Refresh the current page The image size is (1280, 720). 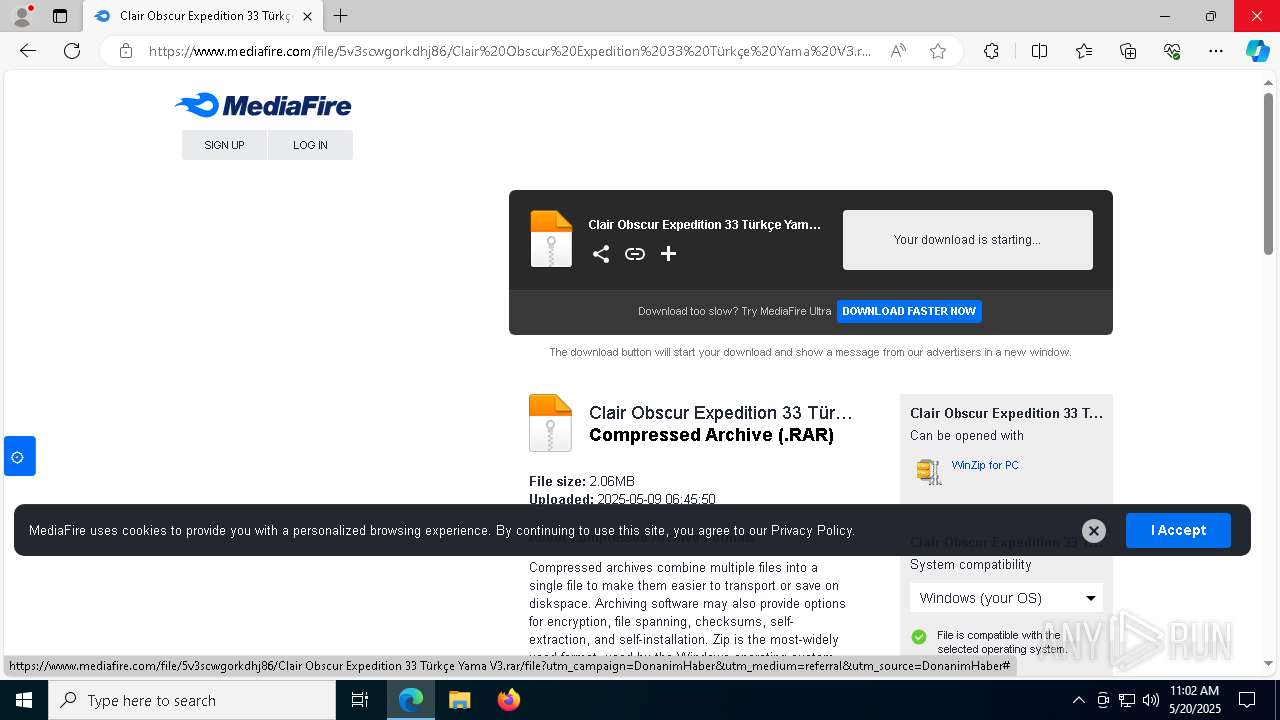(x=72, y=51)
